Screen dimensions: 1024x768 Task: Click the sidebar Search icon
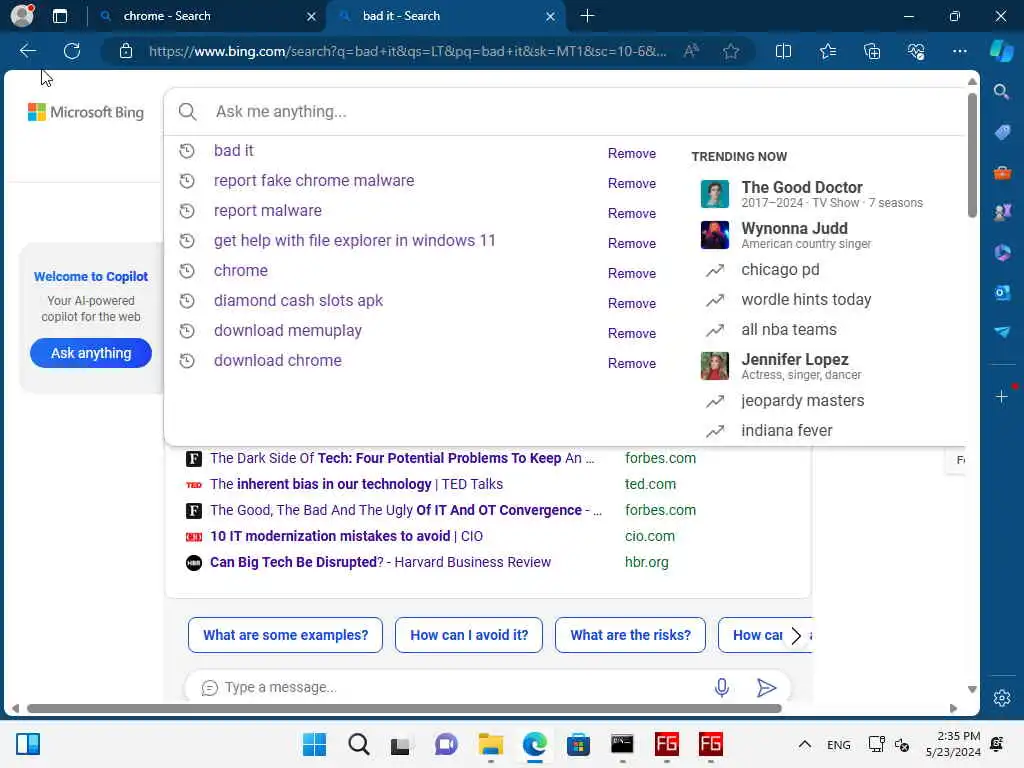(x=1001, y=91)
